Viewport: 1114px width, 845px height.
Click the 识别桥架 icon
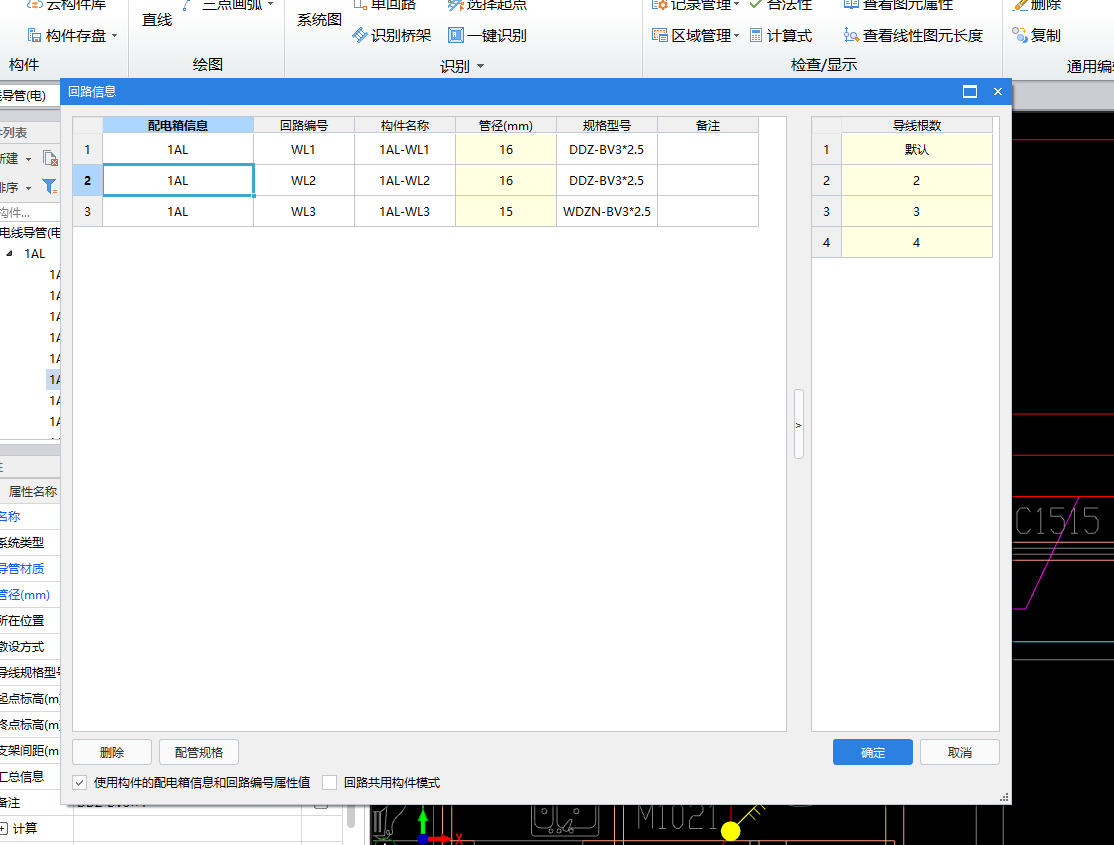(x=360, y=35)
